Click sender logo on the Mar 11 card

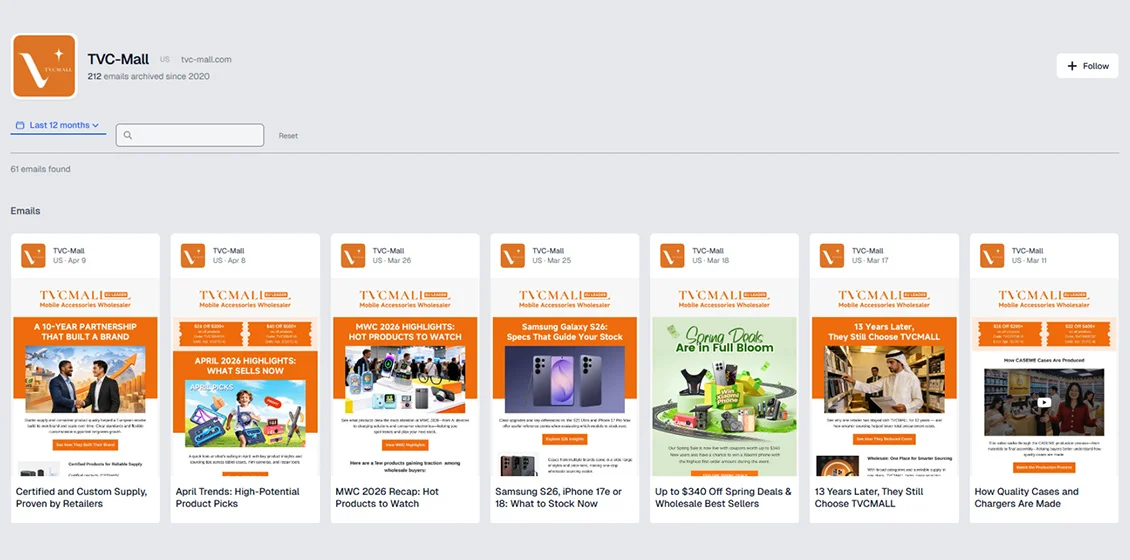(x=992, y=255)
